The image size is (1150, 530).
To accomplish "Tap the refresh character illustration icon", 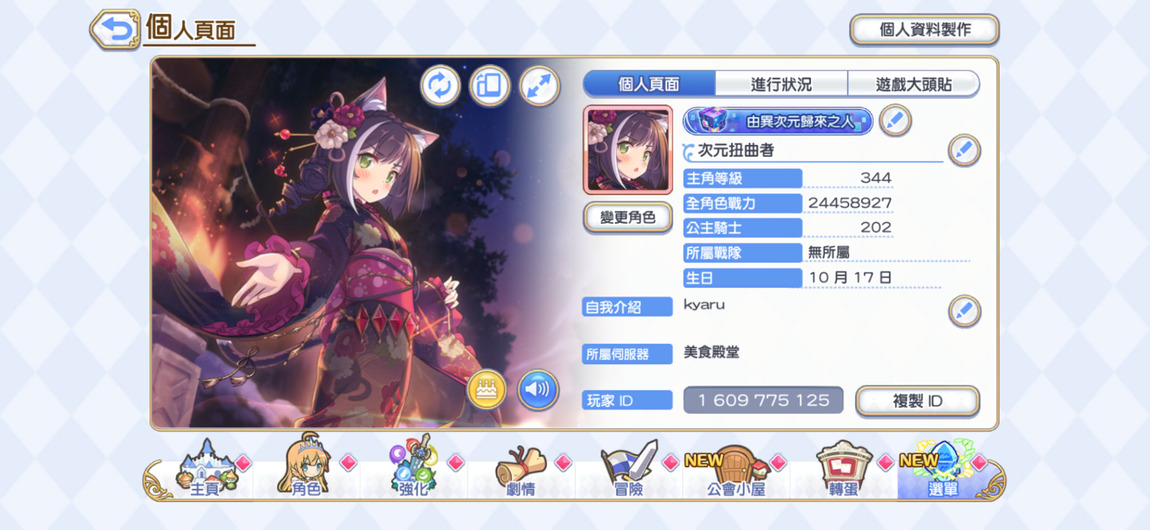I will pos(440,86).
